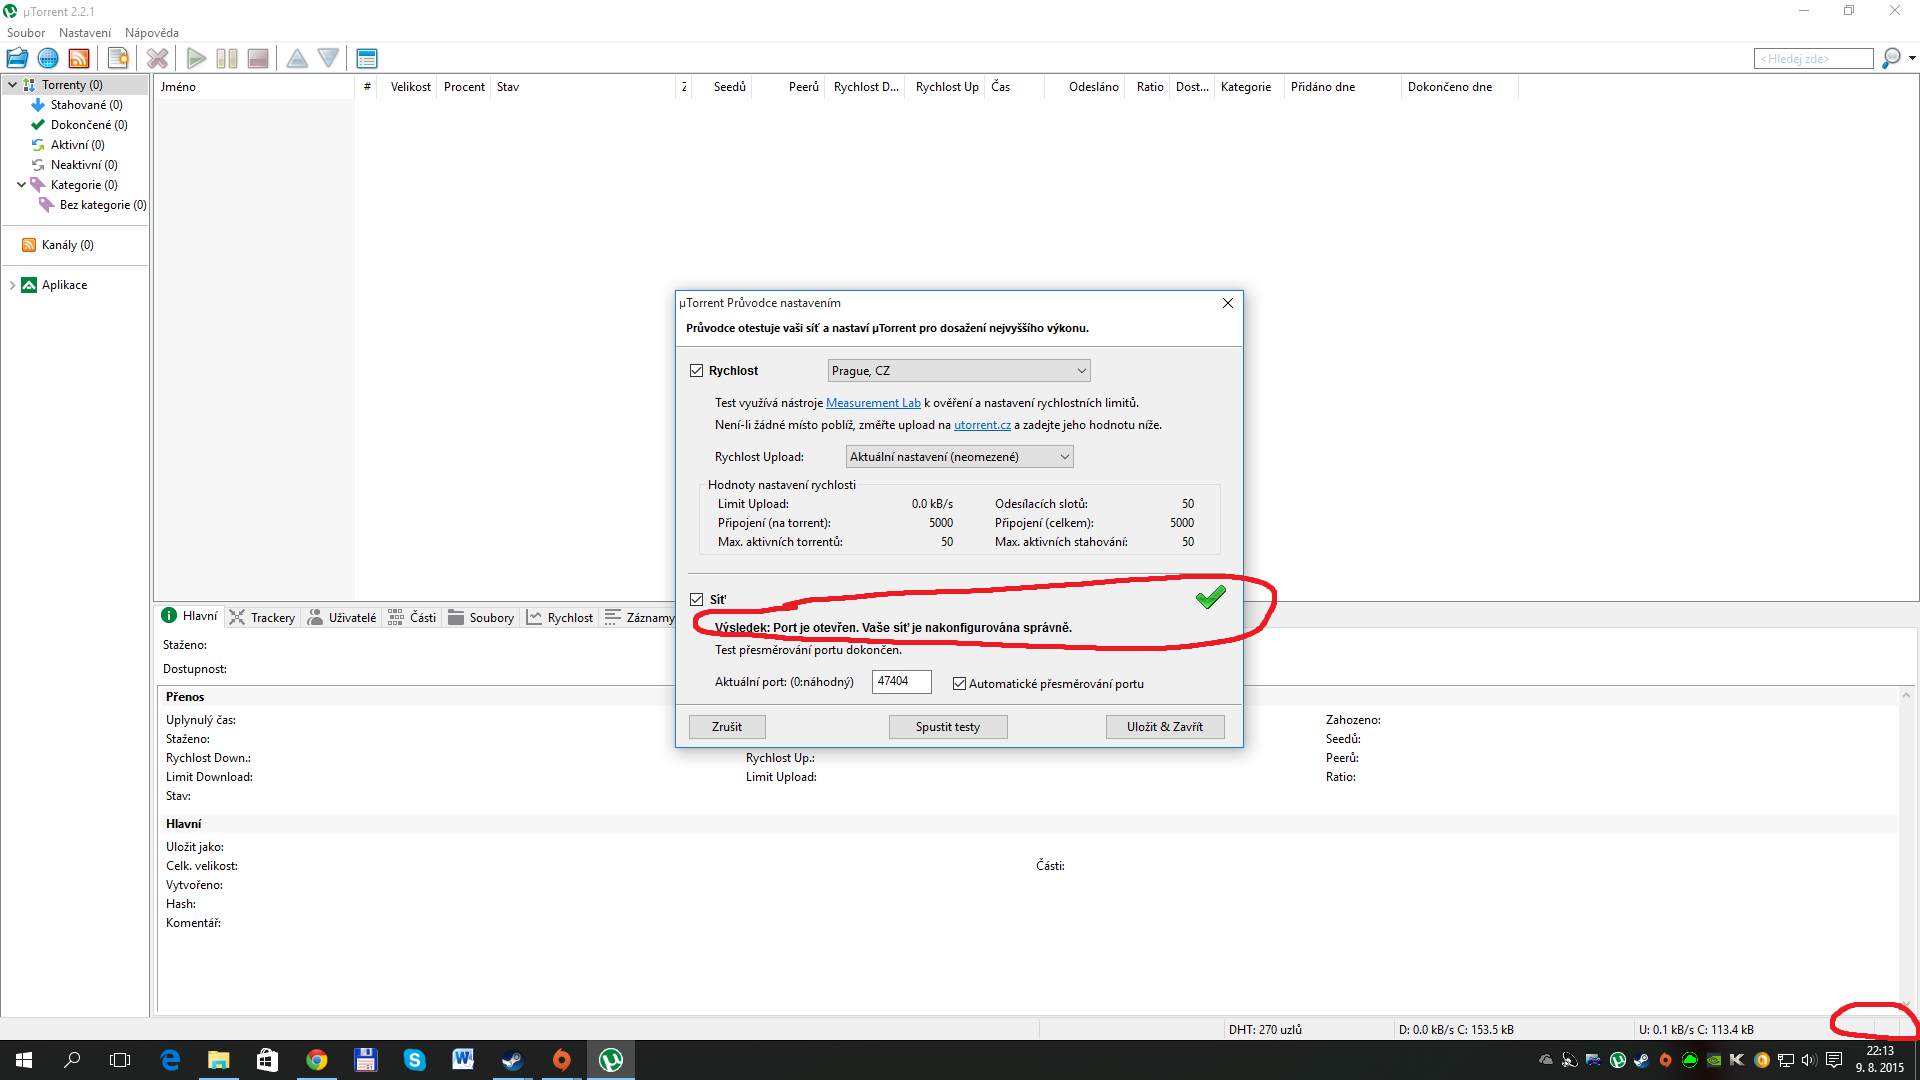The image size is (1920, 1080).
Task: Open Steam from taskbar
Action: coord(512,1060)
